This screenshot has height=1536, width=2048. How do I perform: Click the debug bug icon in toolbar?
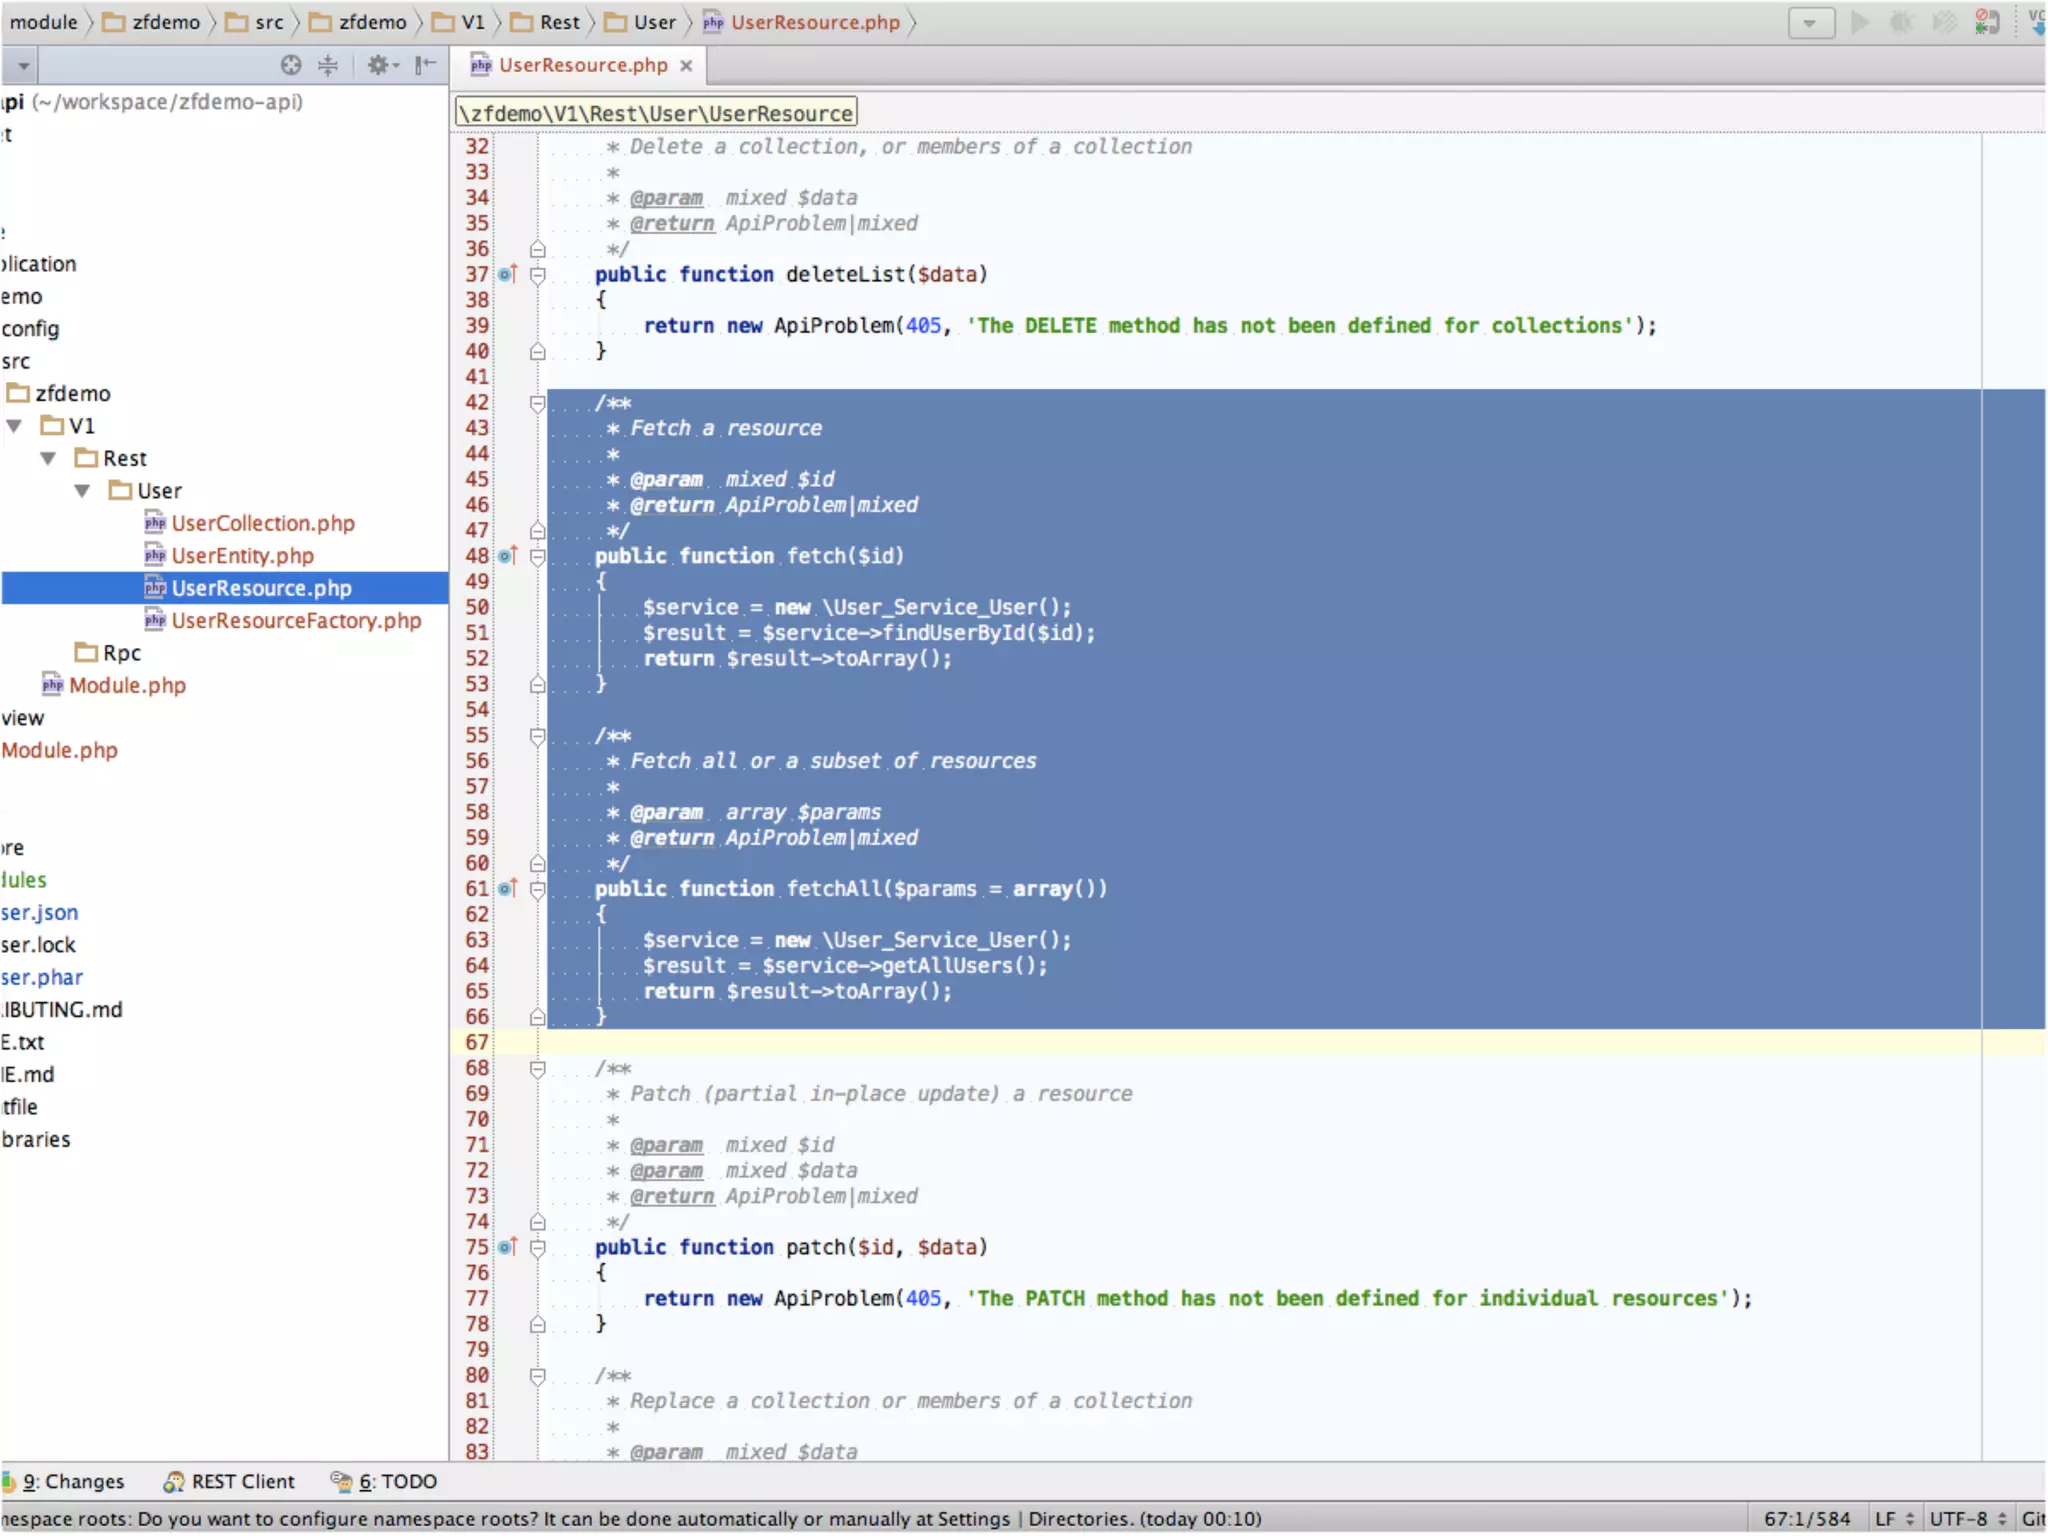[x=1901, y=22]
